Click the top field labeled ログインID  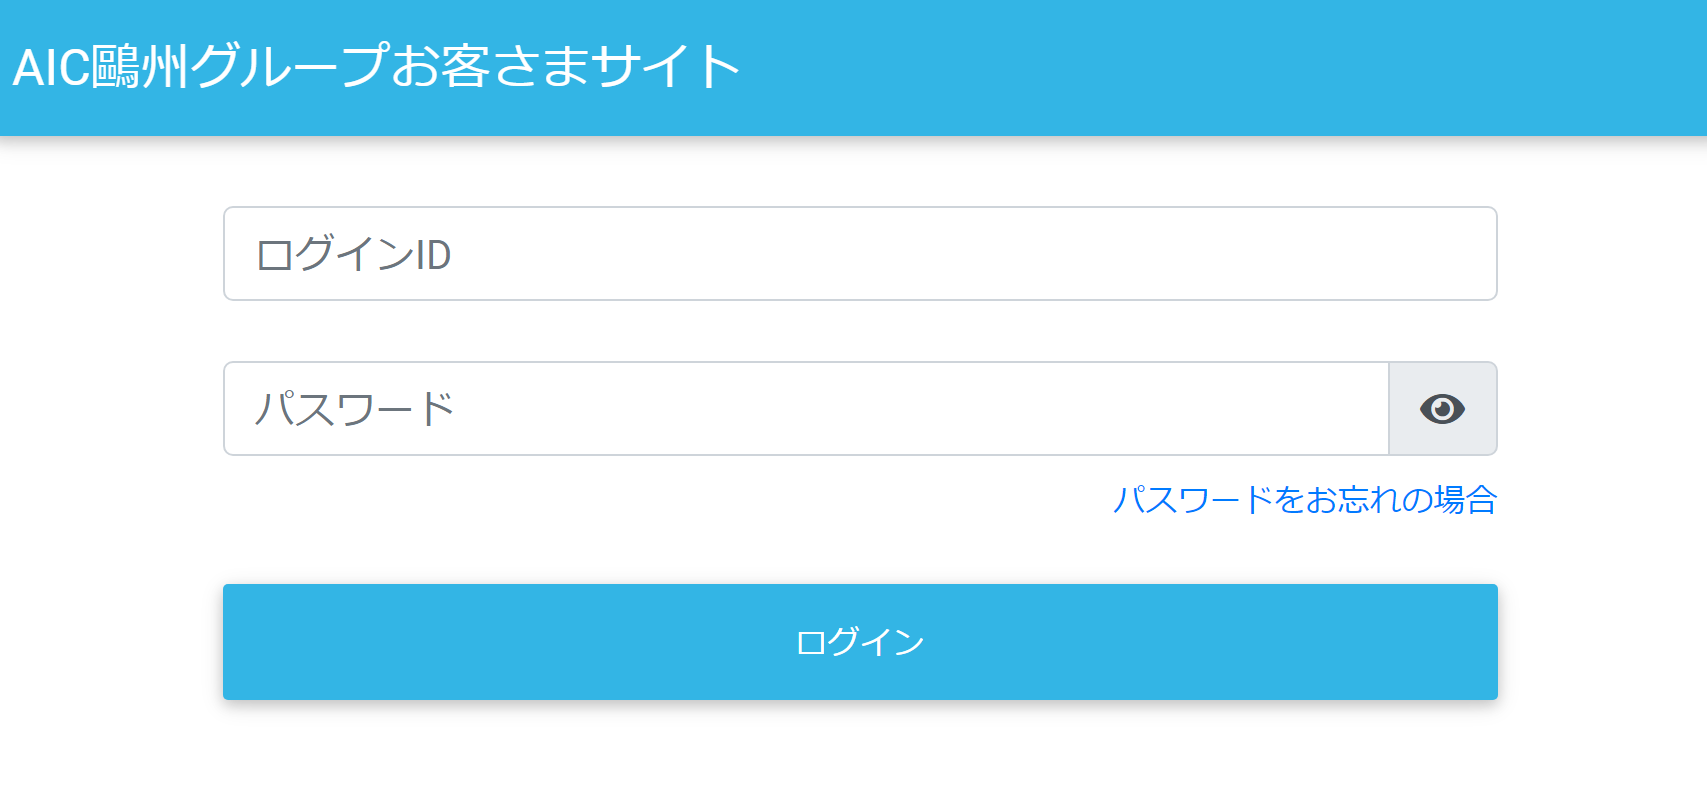point(859,254)
